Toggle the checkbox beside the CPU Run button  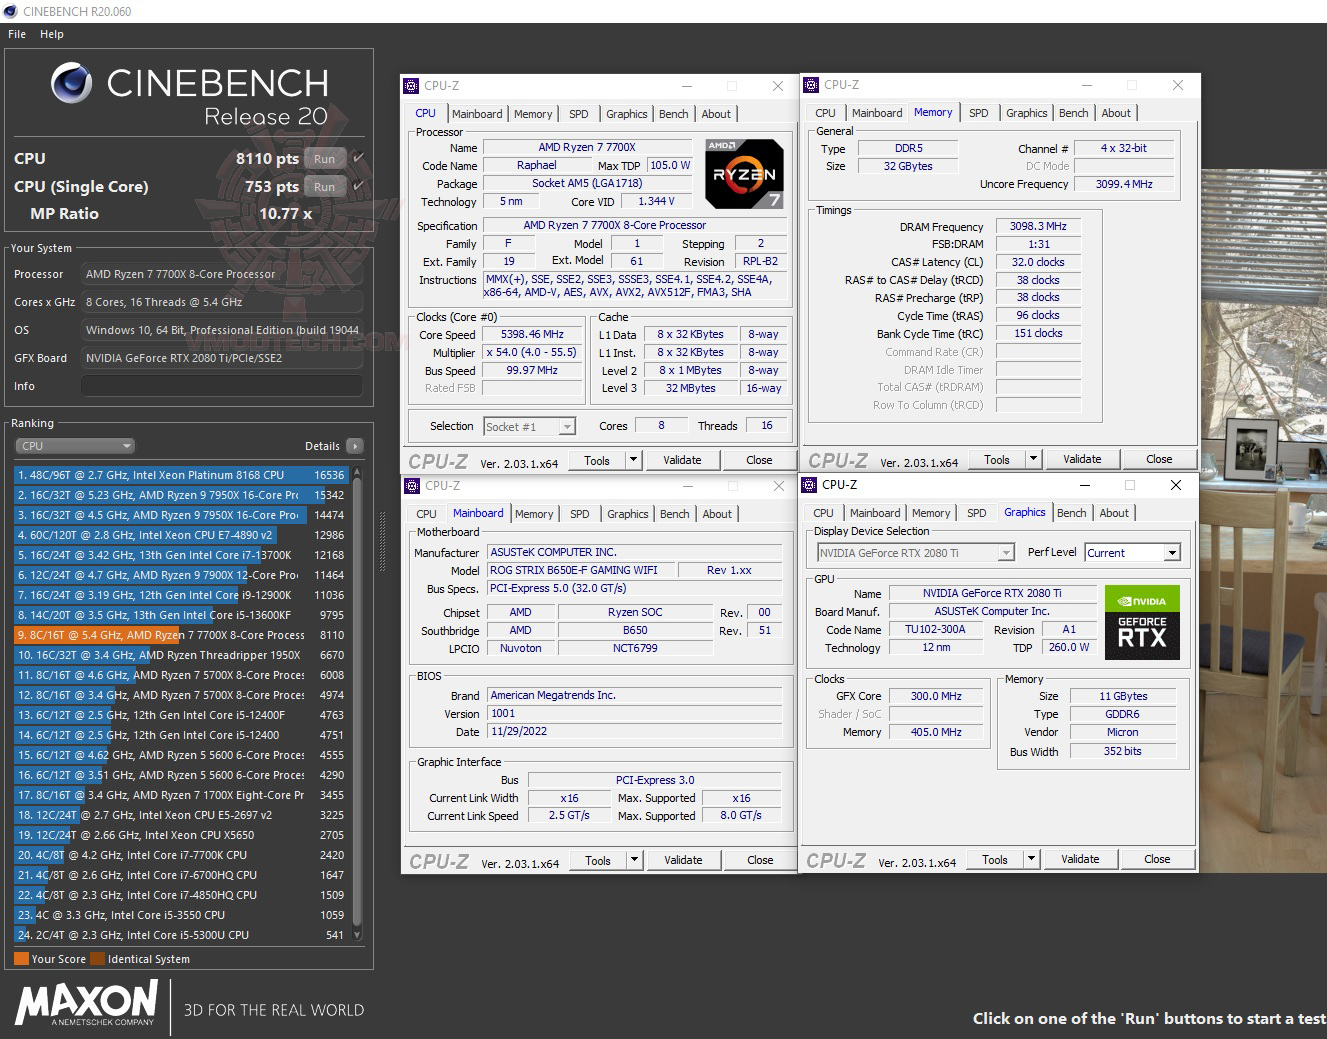(x=358, y=158)
